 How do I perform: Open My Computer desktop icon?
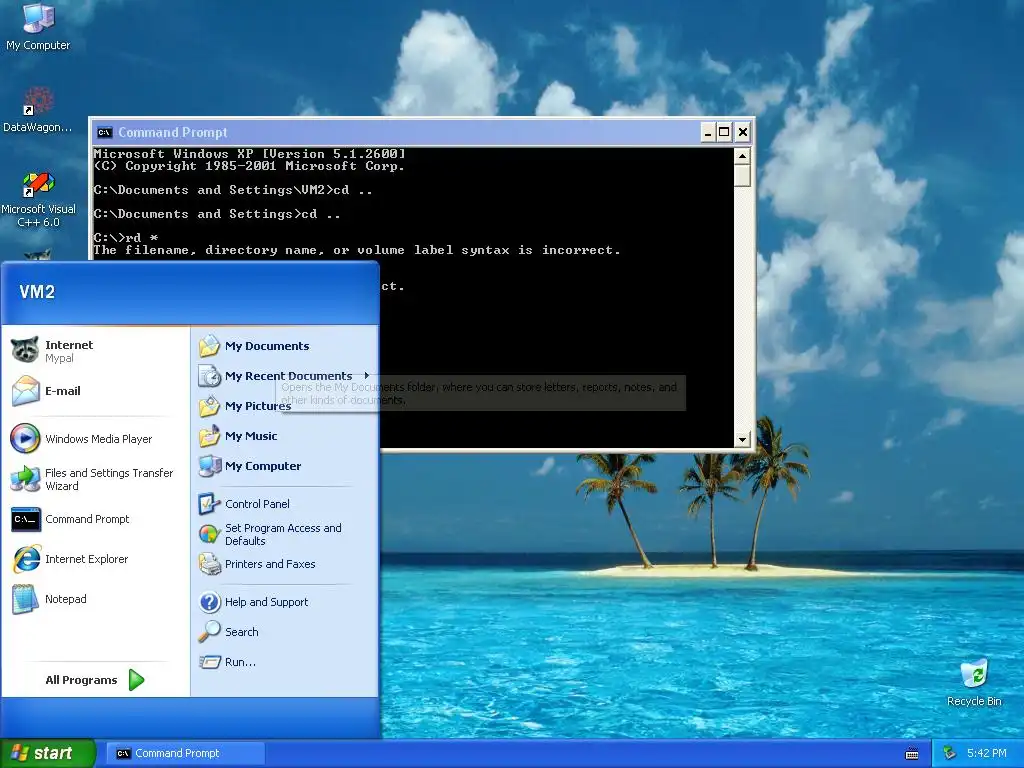coord(39,27)
